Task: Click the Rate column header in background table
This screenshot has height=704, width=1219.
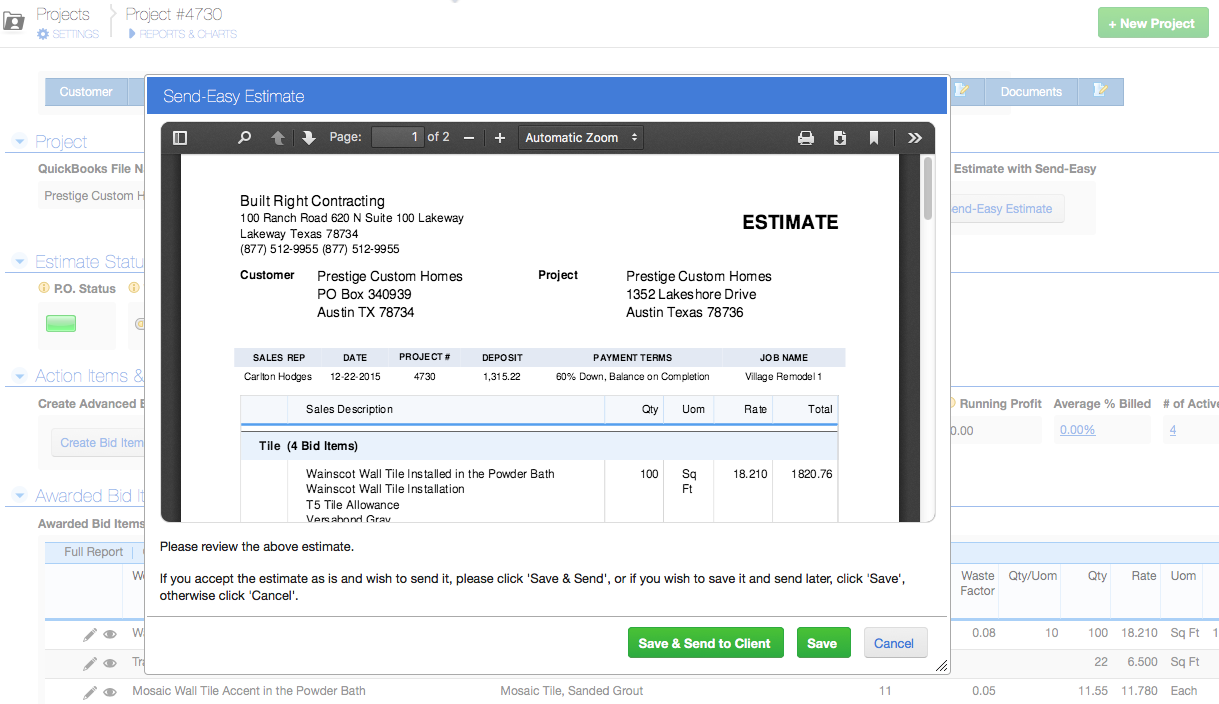Action: [x=1144, y=576]
